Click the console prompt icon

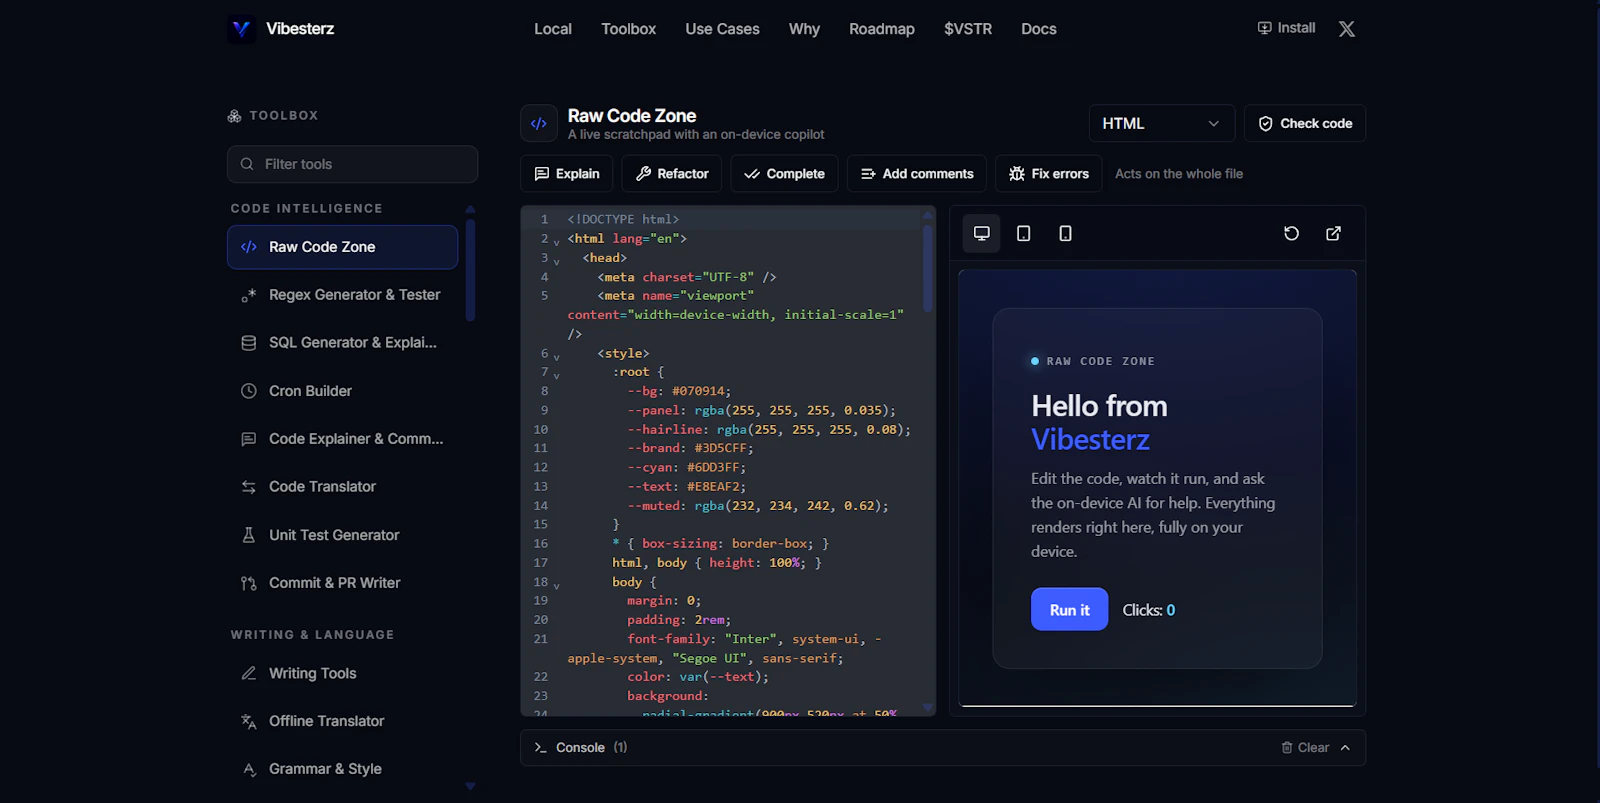(x=540, y=748)
